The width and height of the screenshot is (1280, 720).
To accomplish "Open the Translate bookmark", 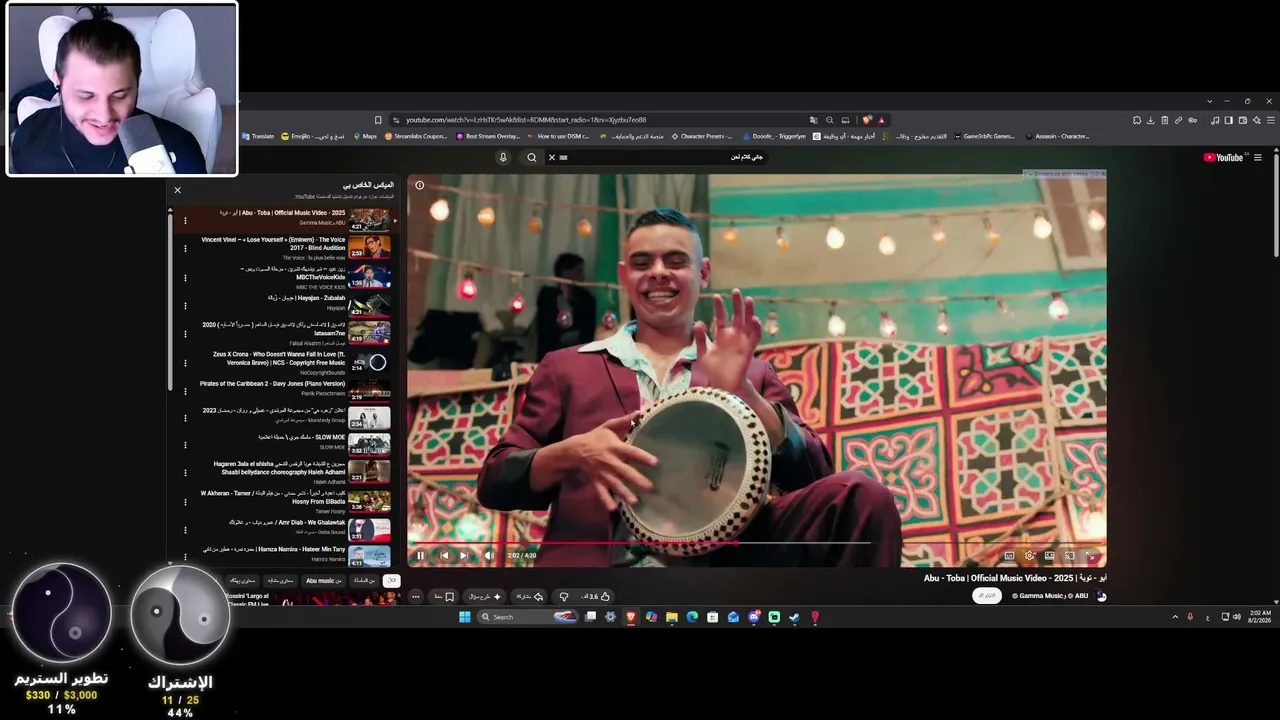I will coord(258,136).
